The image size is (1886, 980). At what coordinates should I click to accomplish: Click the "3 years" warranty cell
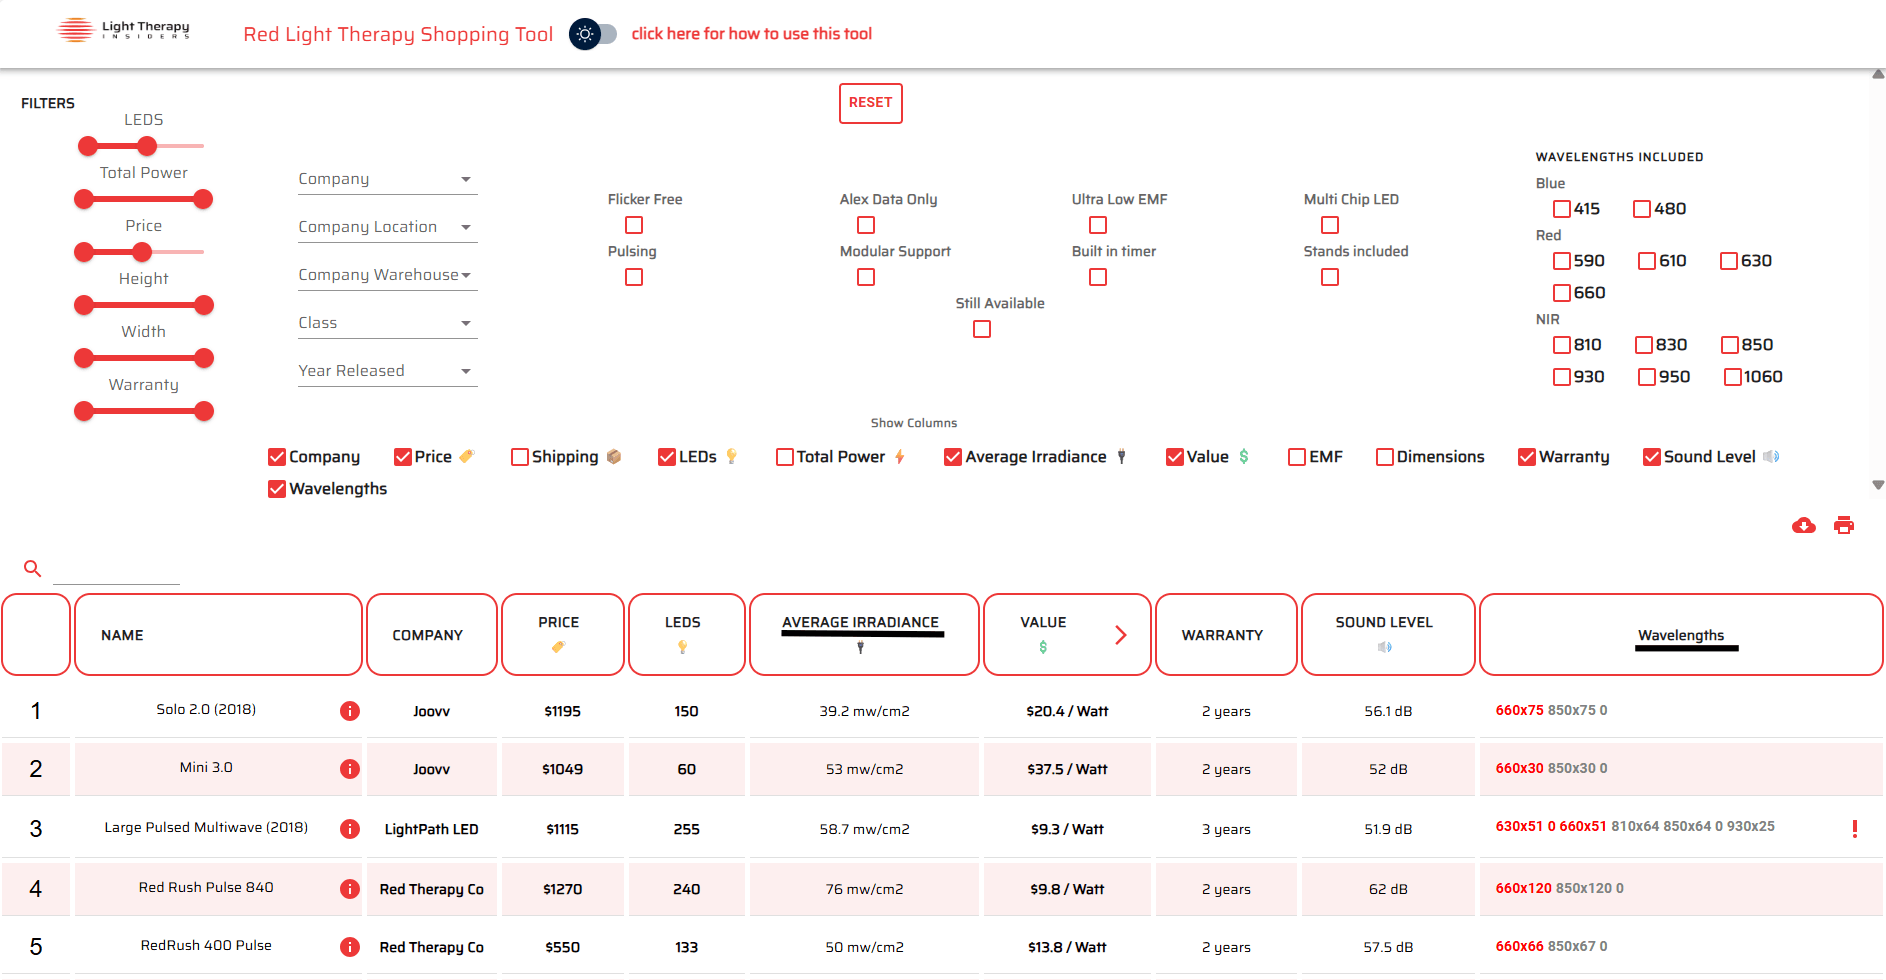[1226, 829]
